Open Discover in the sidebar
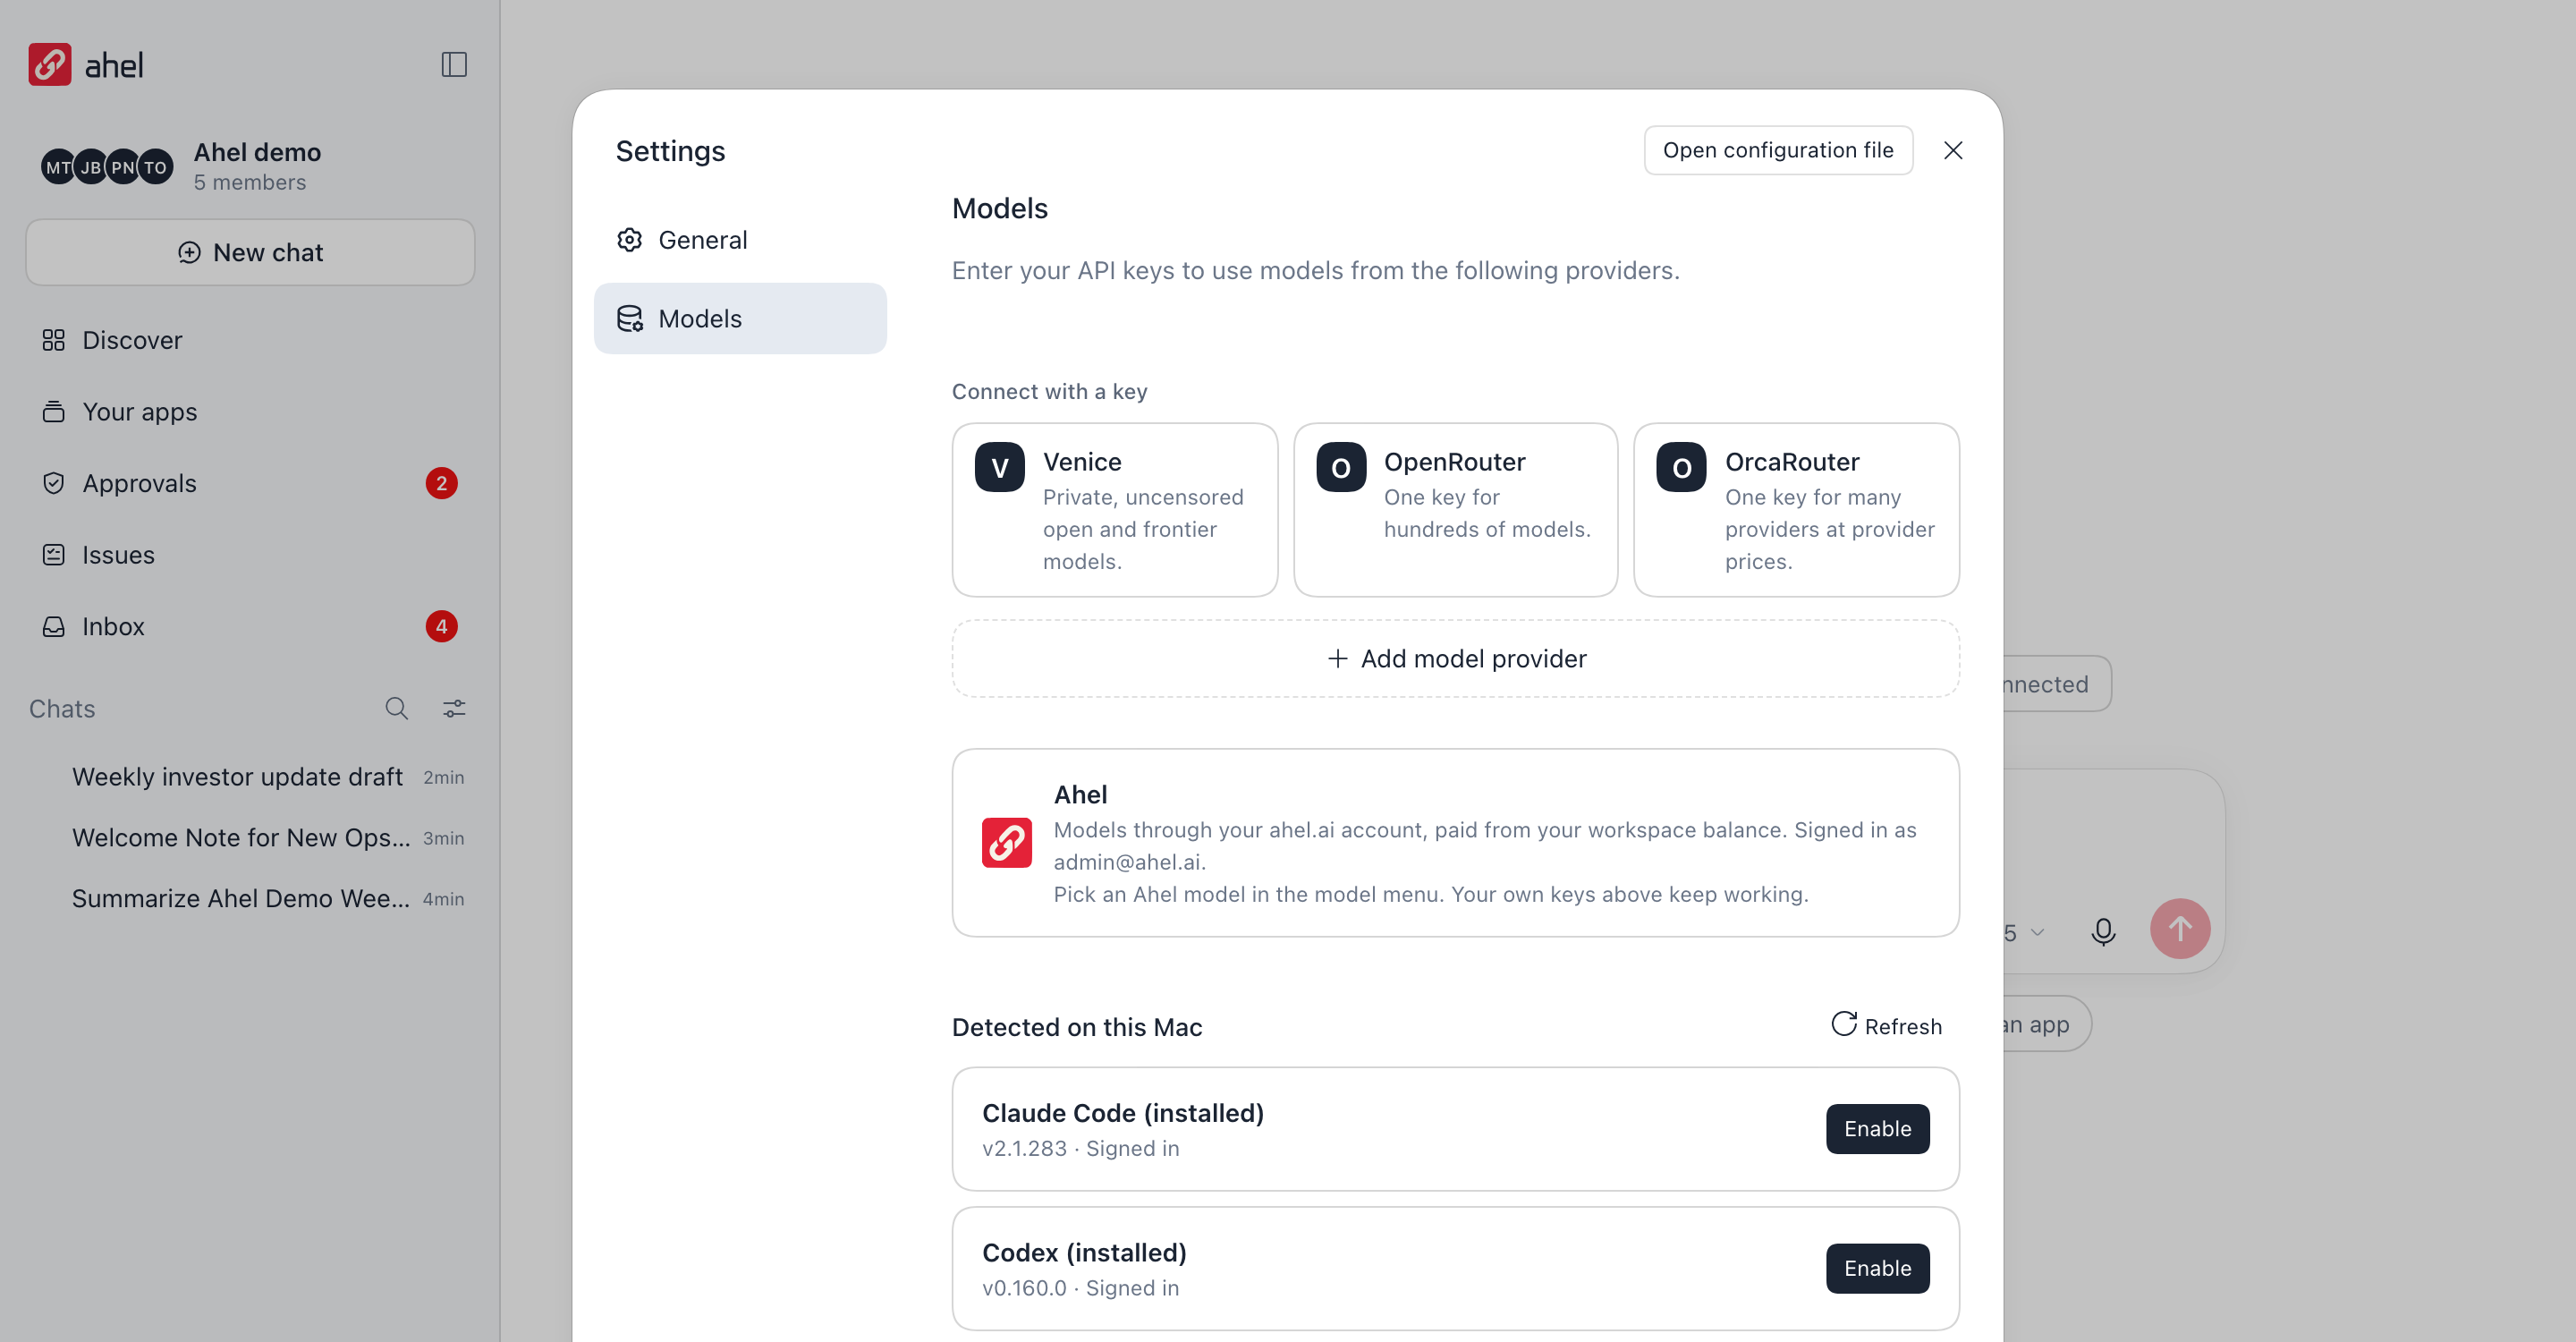 (250, 341)
